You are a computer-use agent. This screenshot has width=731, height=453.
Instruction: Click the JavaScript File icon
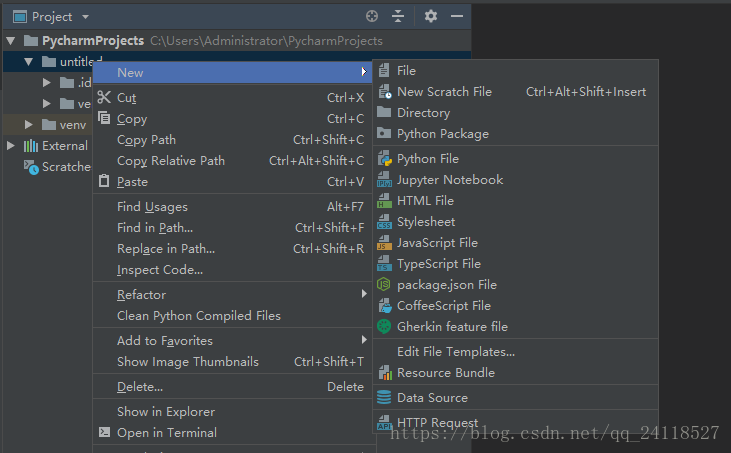[384, 242]
